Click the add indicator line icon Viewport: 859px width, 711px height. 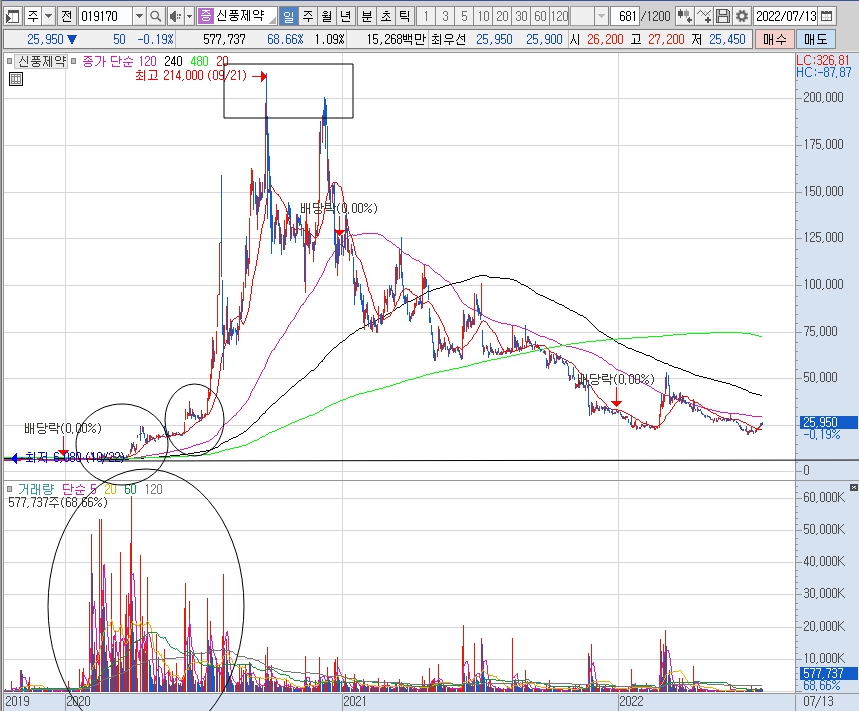tap(704, 16)
